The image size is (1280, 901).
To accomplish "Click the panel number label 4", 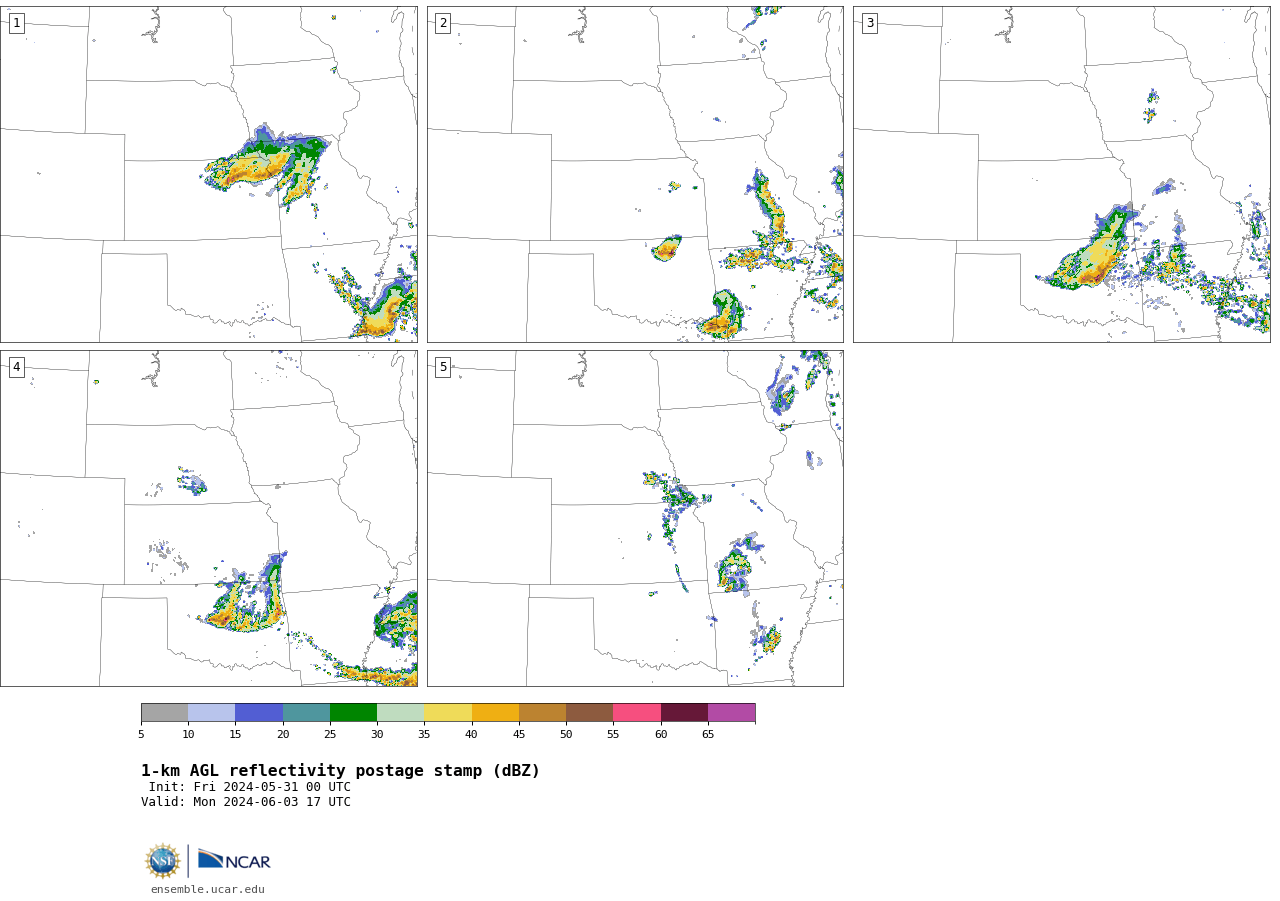I will pos(16,367).
